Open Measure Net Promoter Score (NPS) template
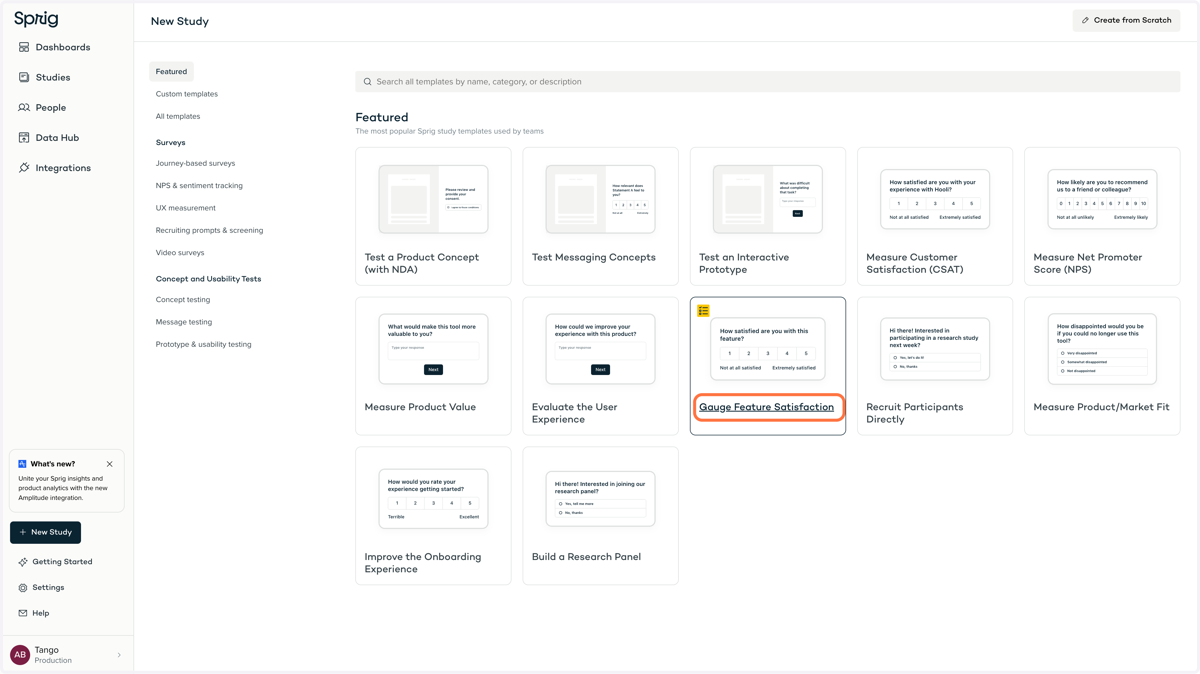 click(1102, 216)
